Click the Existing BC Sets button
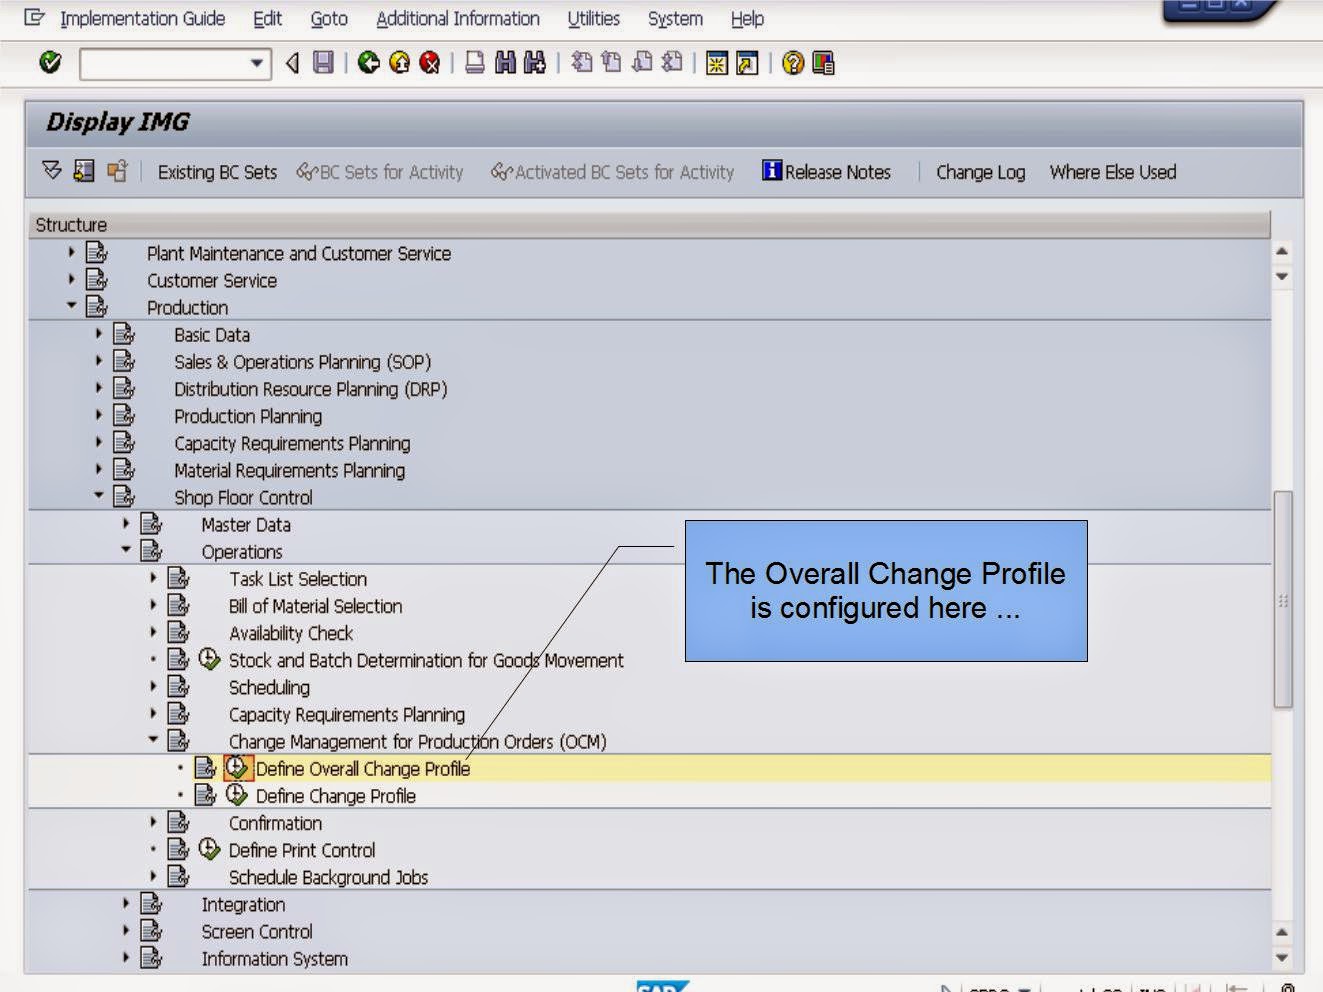 pos(216,171)
